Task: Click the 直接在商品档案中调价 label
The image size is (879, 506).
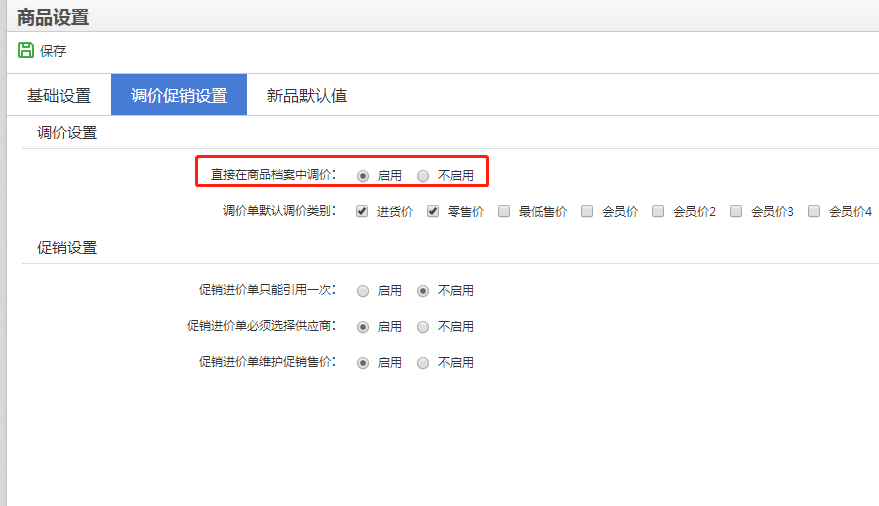Action: tap(274, 175)
